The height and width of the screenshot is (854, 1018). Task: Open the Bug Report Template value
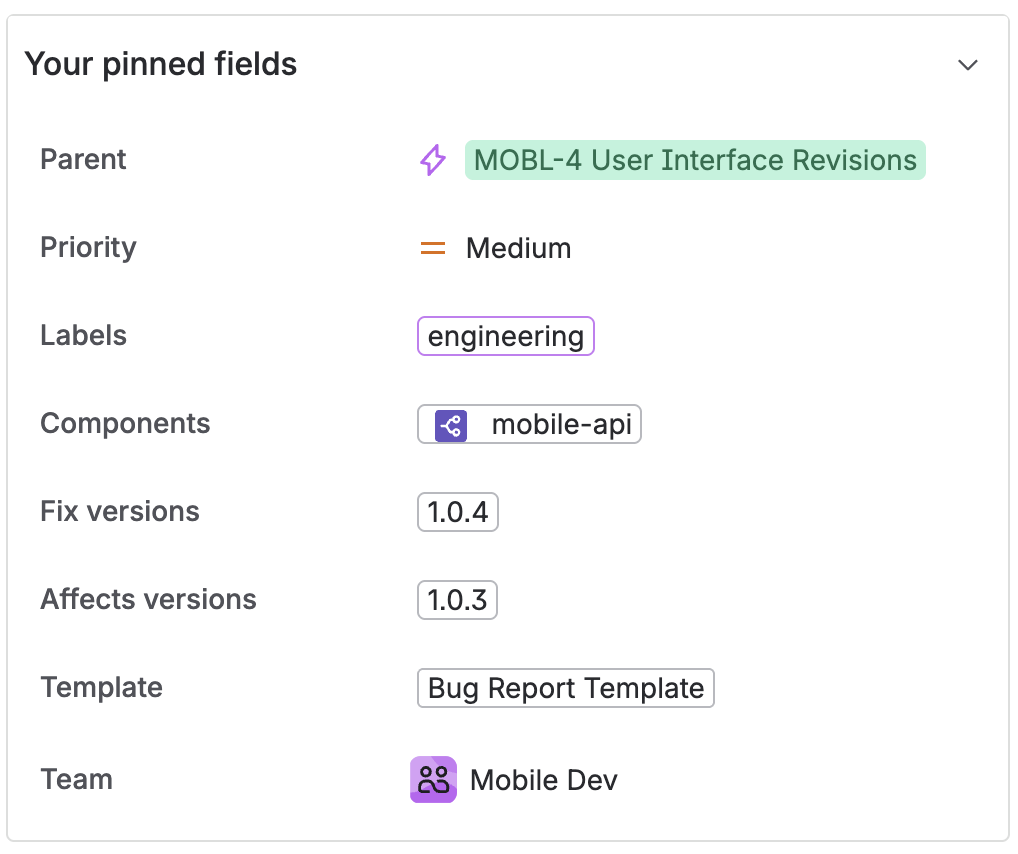click(565, 688)
